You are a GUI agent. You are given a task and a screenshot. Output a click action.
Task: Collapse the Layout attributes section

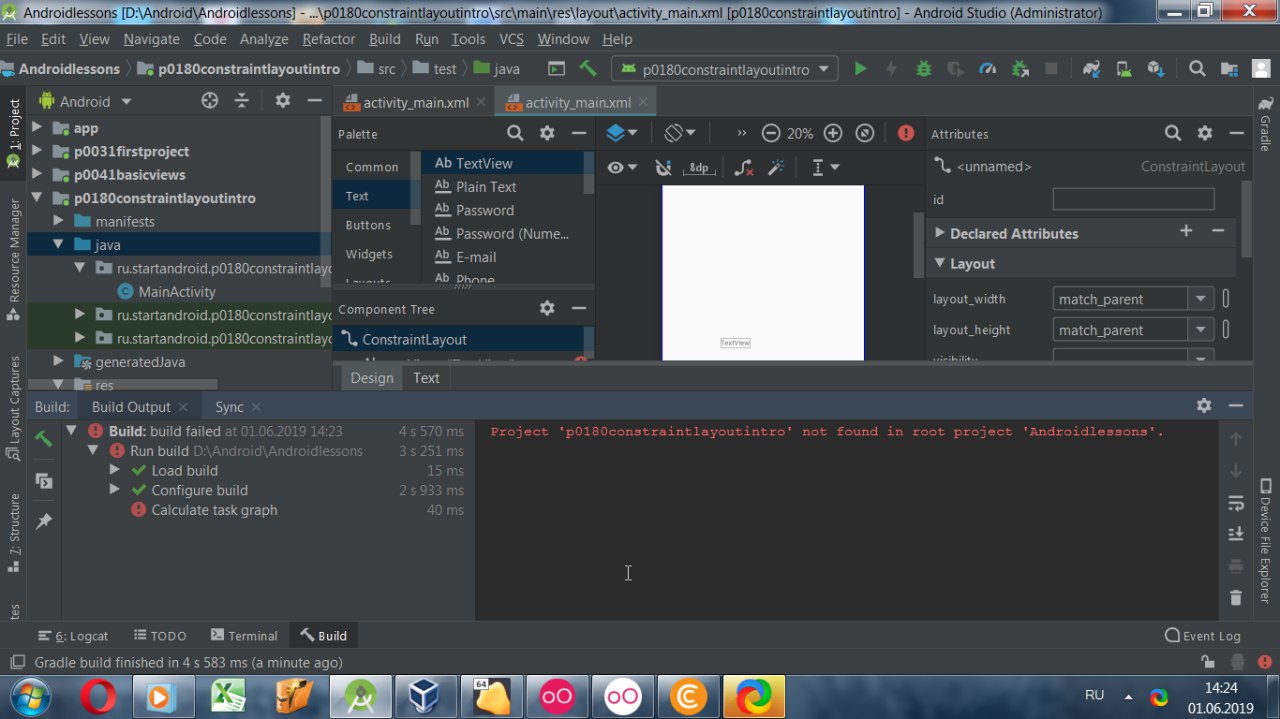pos(939,263)
